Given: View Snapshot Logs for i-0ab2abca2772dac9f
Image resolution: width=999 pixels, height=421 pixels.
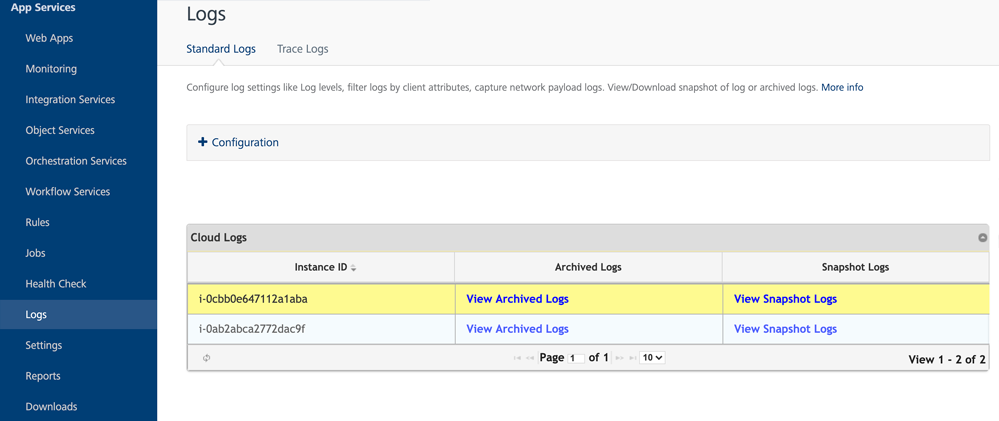Looking at the screenshot, I should 785,329.
